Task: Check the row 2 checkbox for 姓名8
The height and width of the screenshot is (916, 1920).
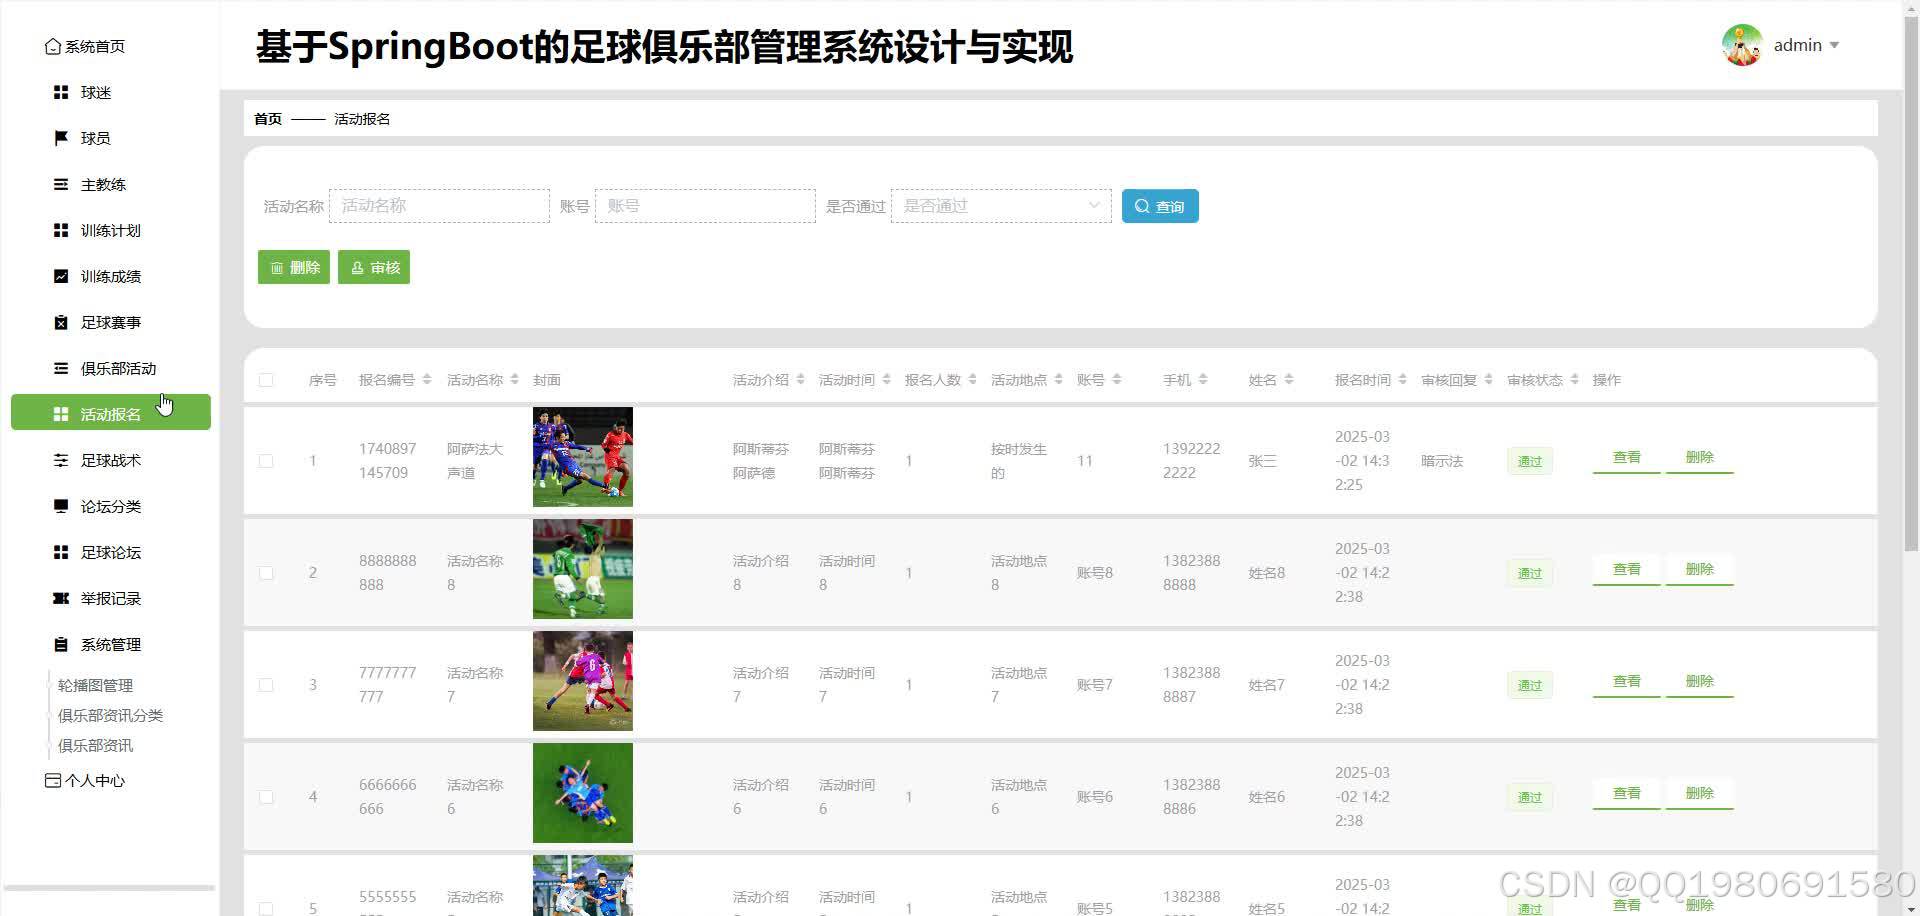Action: (266, 573)
